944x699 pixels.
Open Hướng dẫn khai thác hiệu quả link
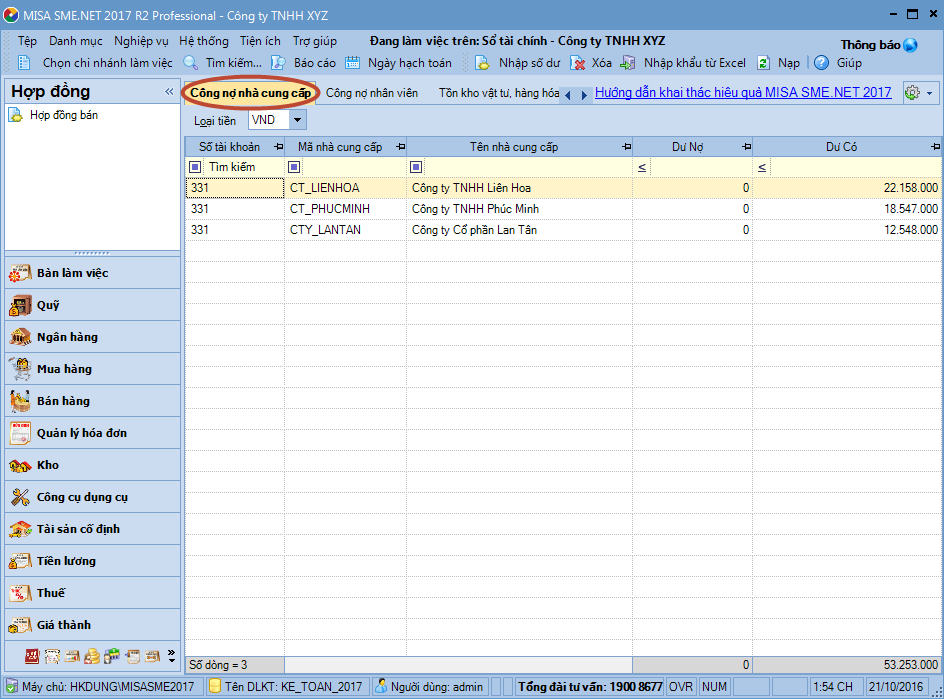[x=743, y=92]
